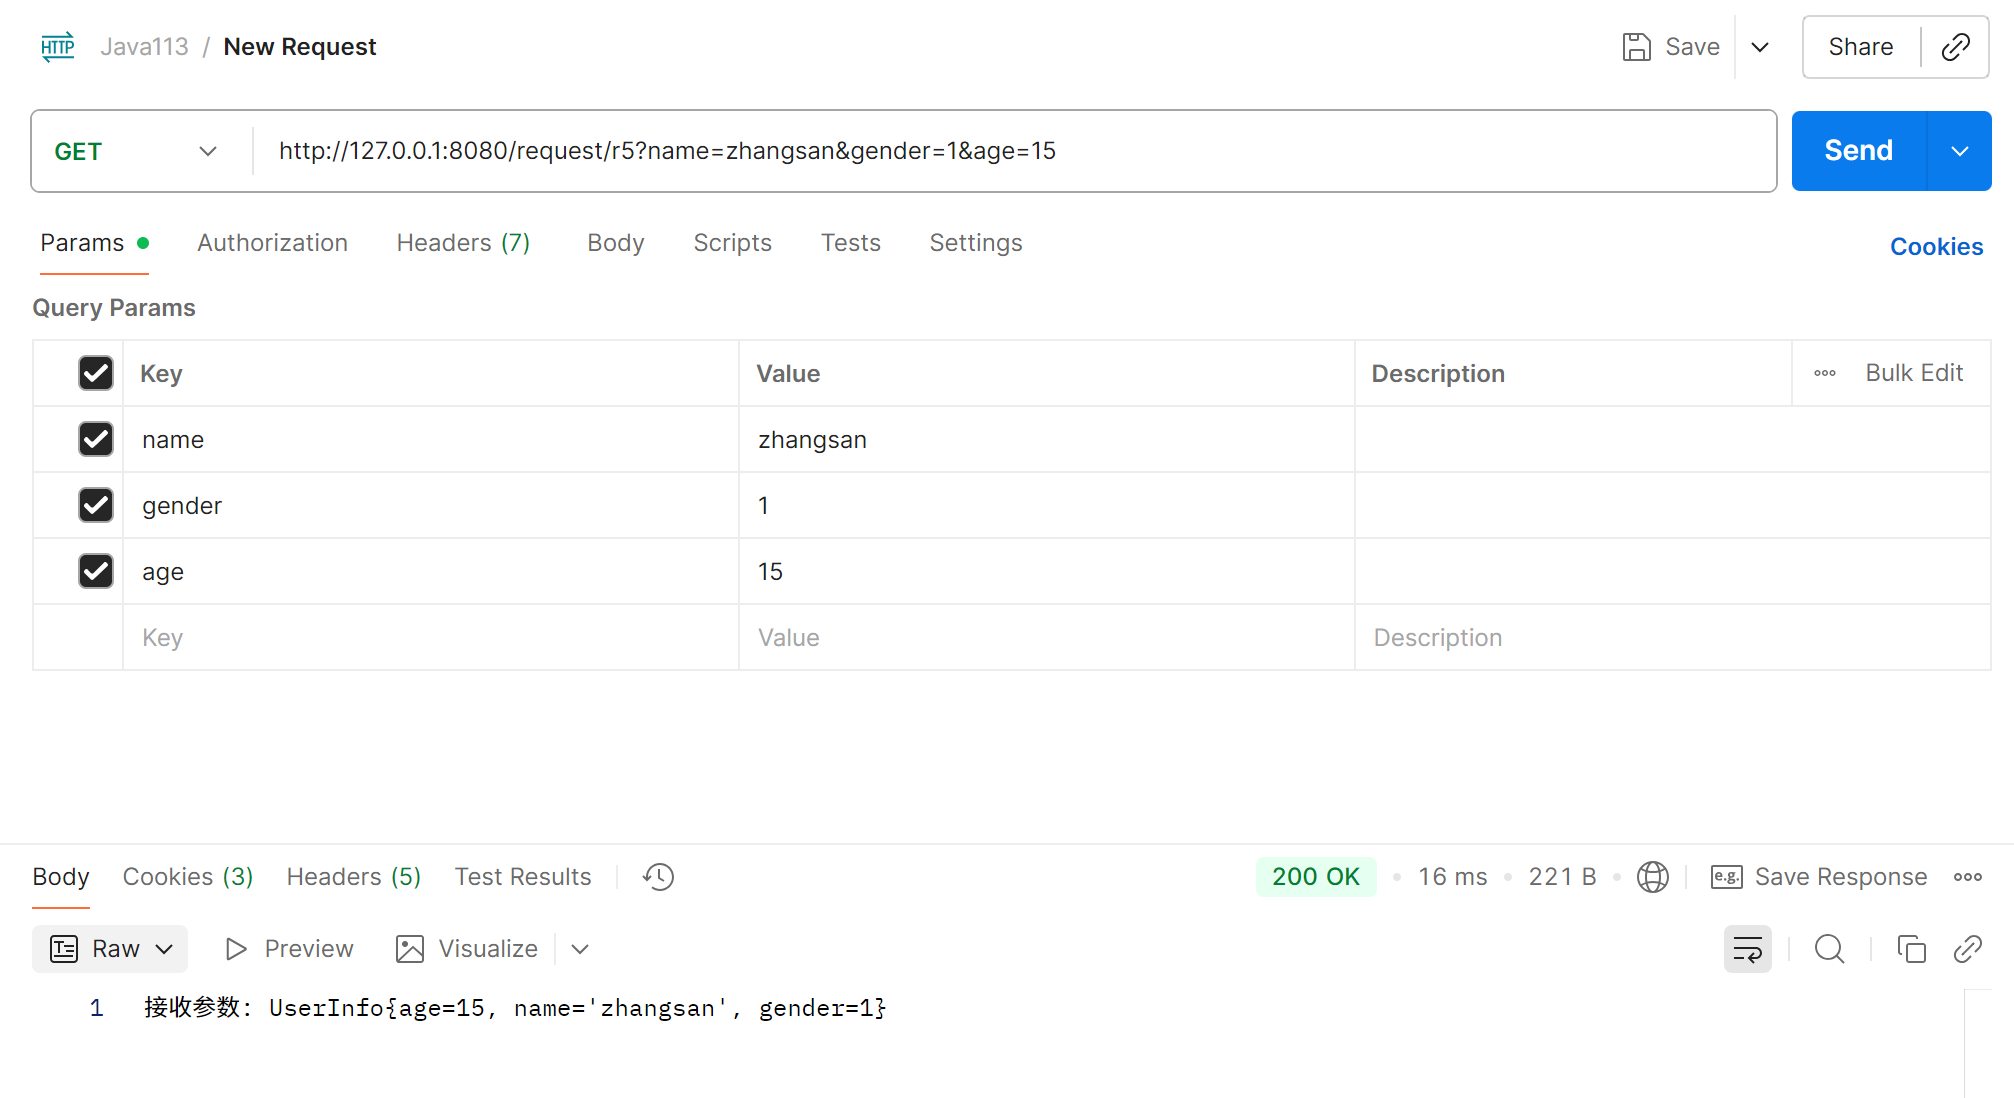The image size is (2014, 1098).
Task: Uncheck the name parameter checkbox
Action: click(96, 439)
